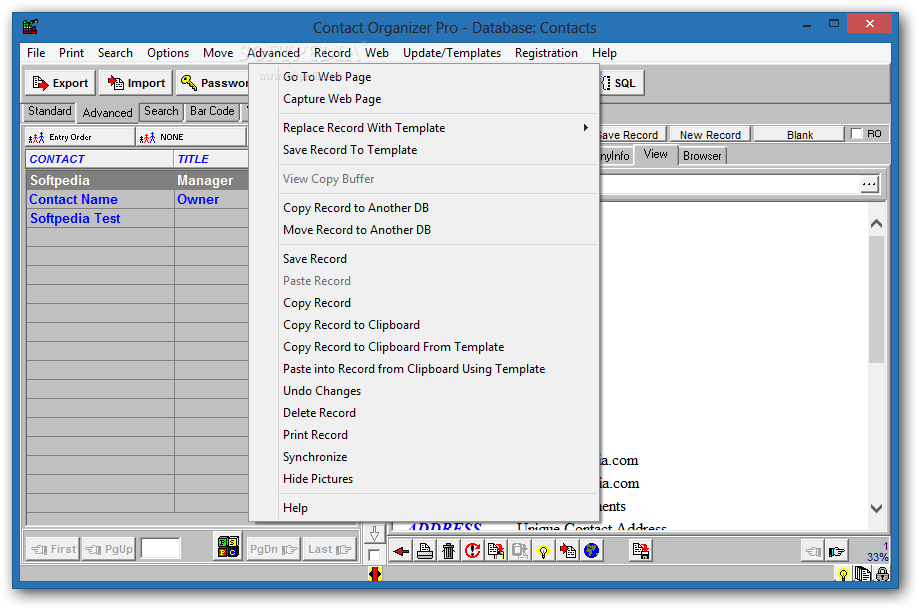Open the Web menu

pos(377,53)
